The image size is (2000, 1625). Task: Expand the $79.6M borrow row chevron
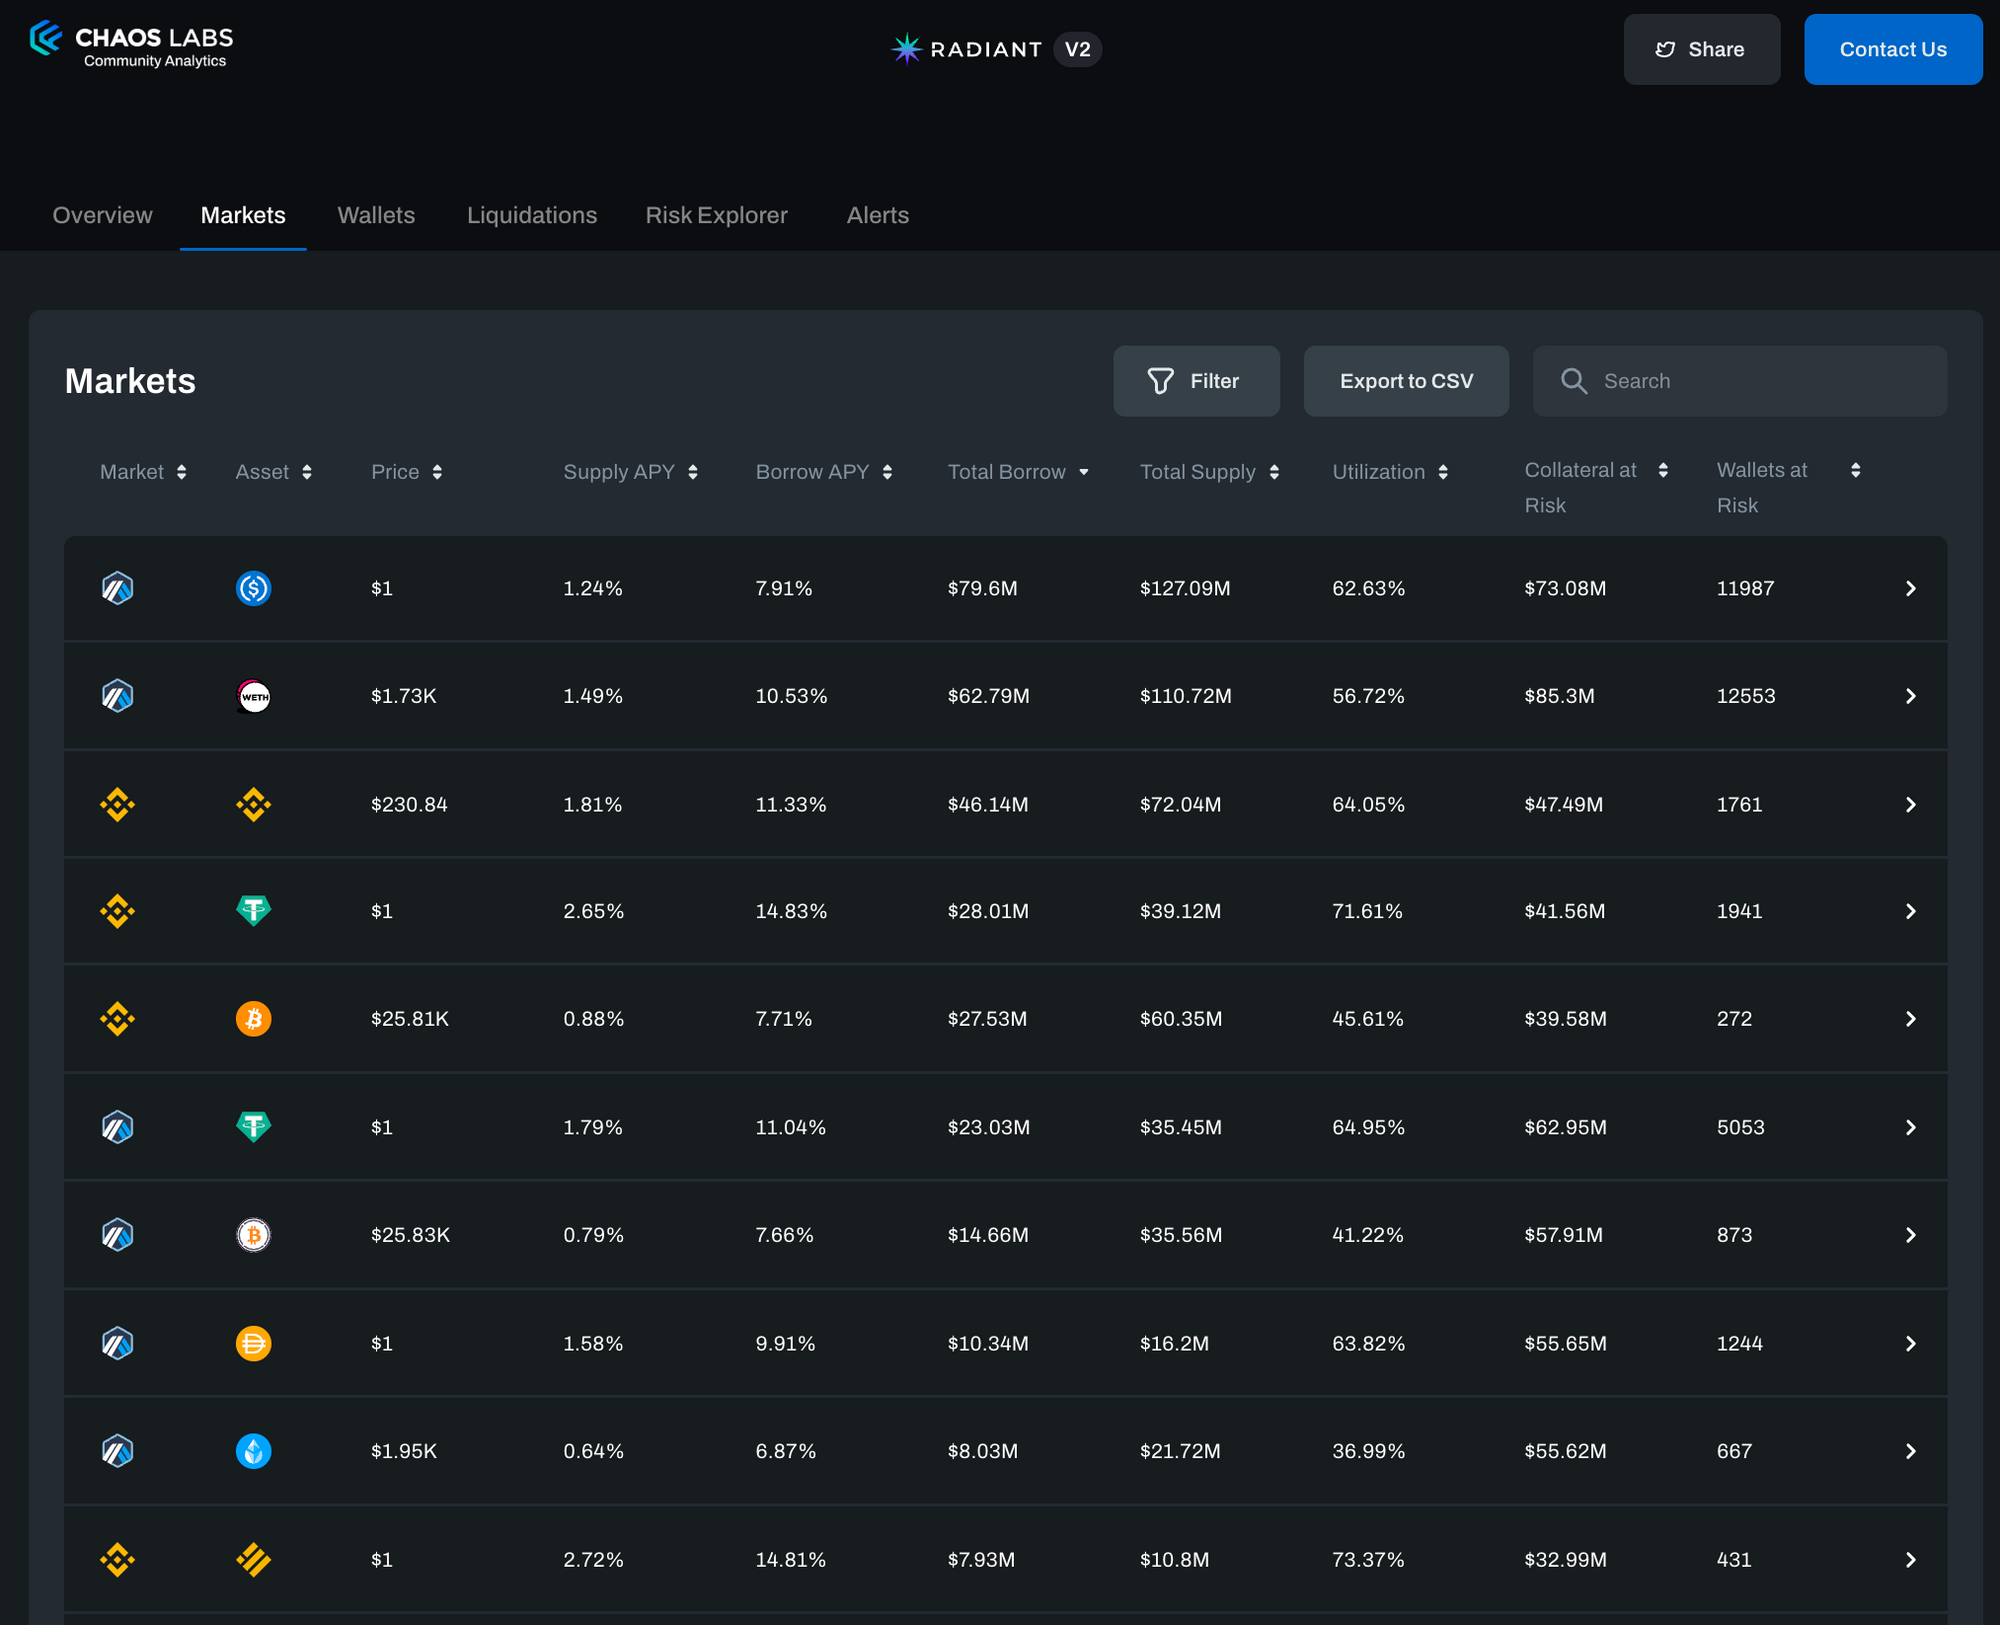[1910, 588]
